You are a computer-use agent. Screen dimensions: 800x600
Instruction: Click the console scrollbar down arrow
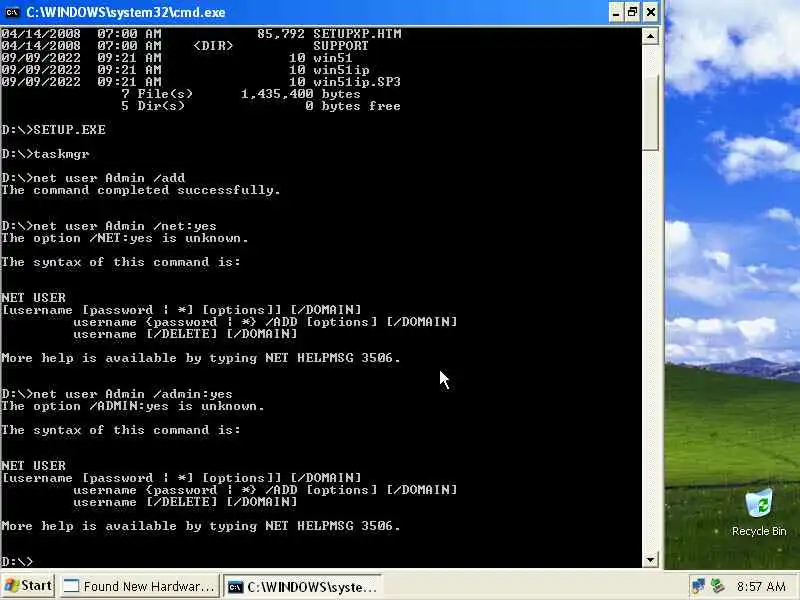(650, 560)
